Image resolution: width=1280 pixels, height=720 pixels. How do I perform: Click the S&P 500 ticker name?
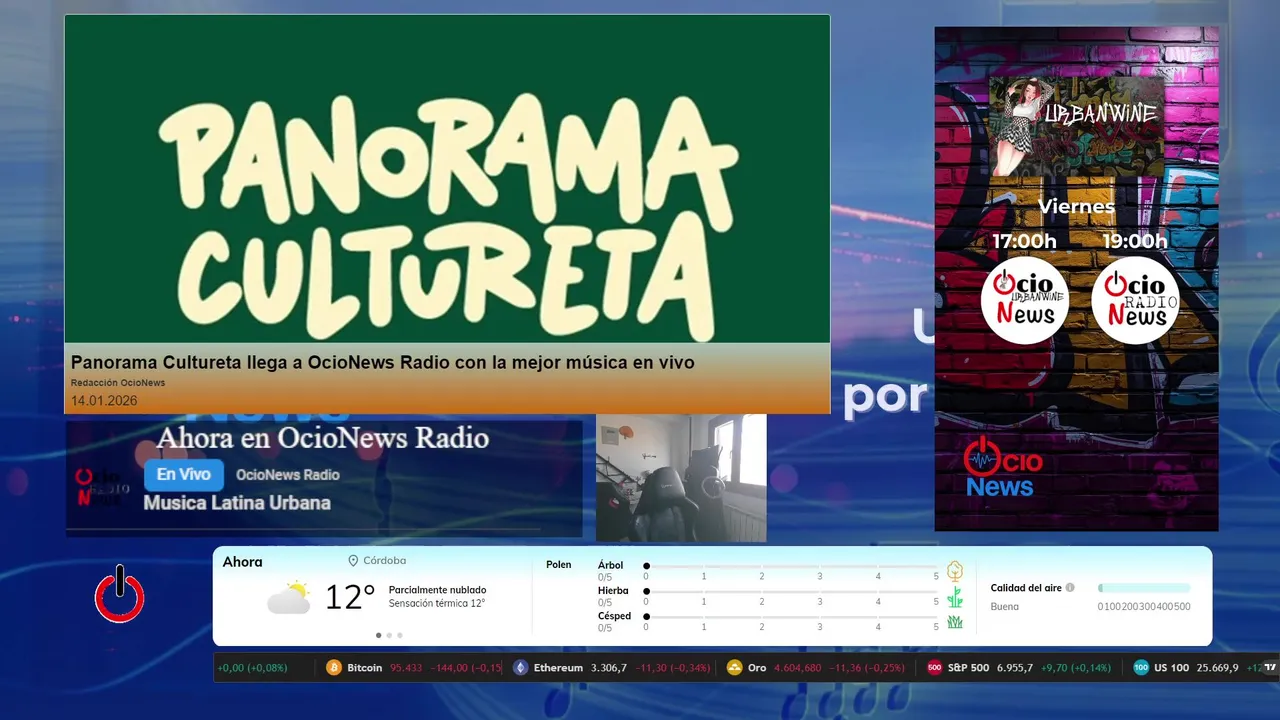coord(968,668)
